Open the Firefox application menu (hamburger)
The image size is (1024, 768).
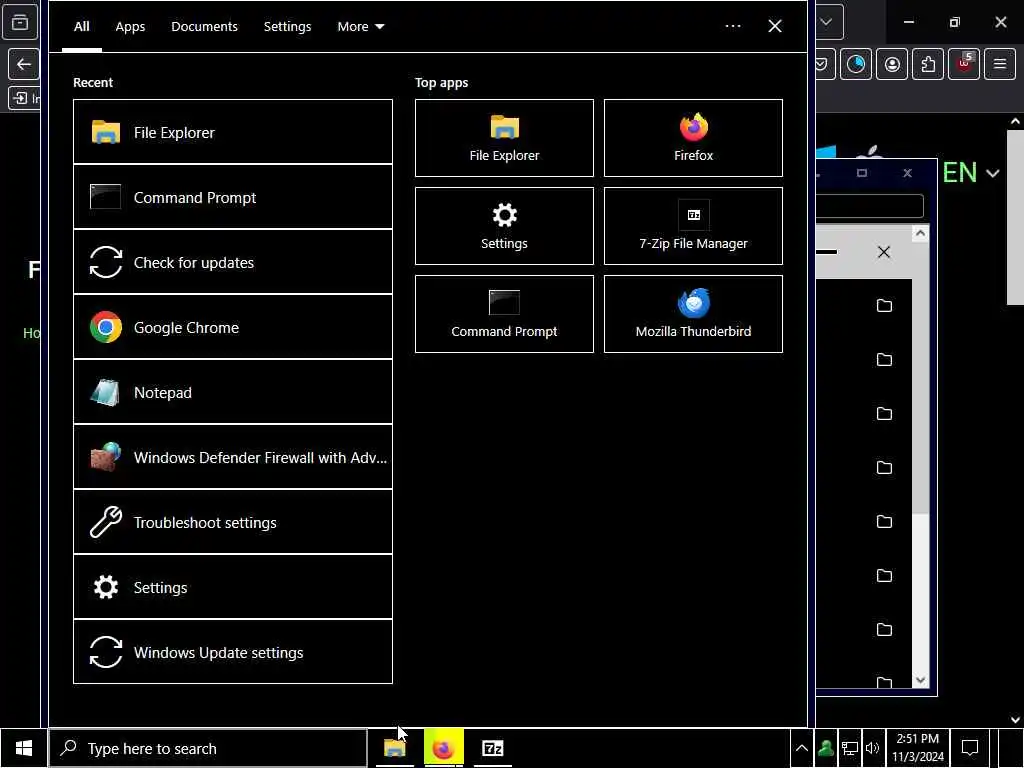[1000, 64]
